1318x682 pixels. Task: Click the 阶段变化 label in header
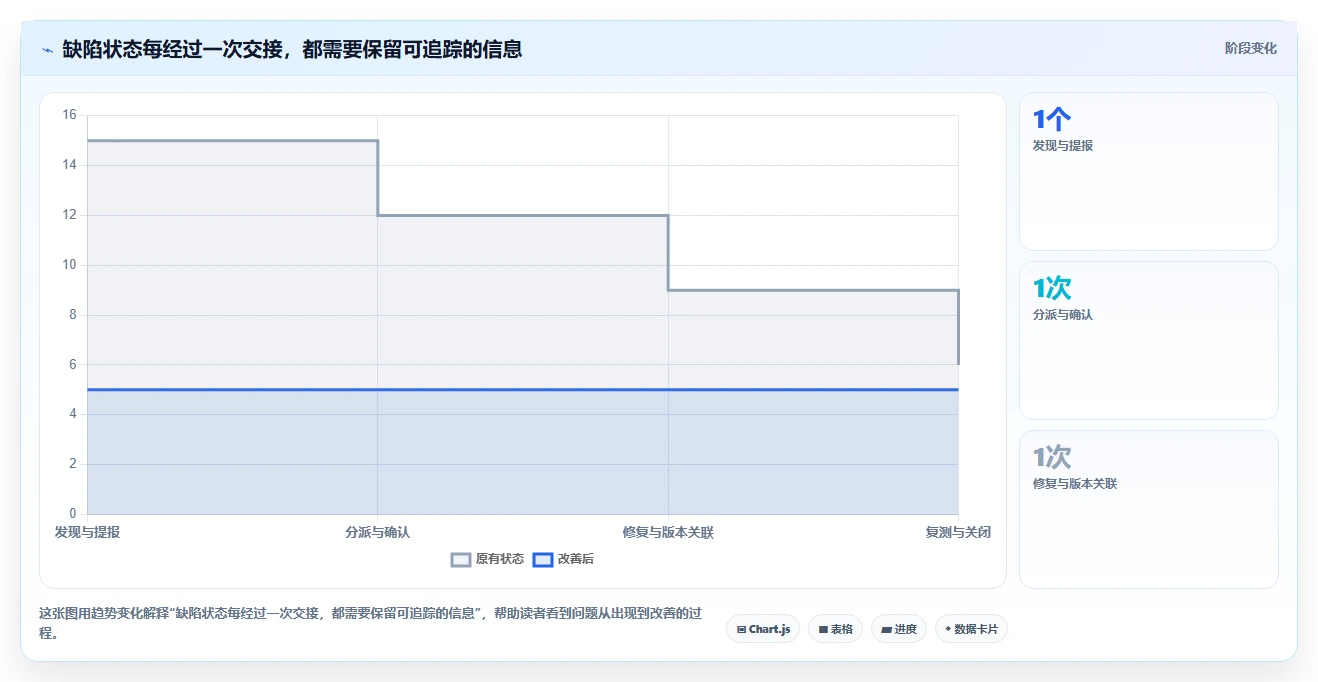(1250, 48)
